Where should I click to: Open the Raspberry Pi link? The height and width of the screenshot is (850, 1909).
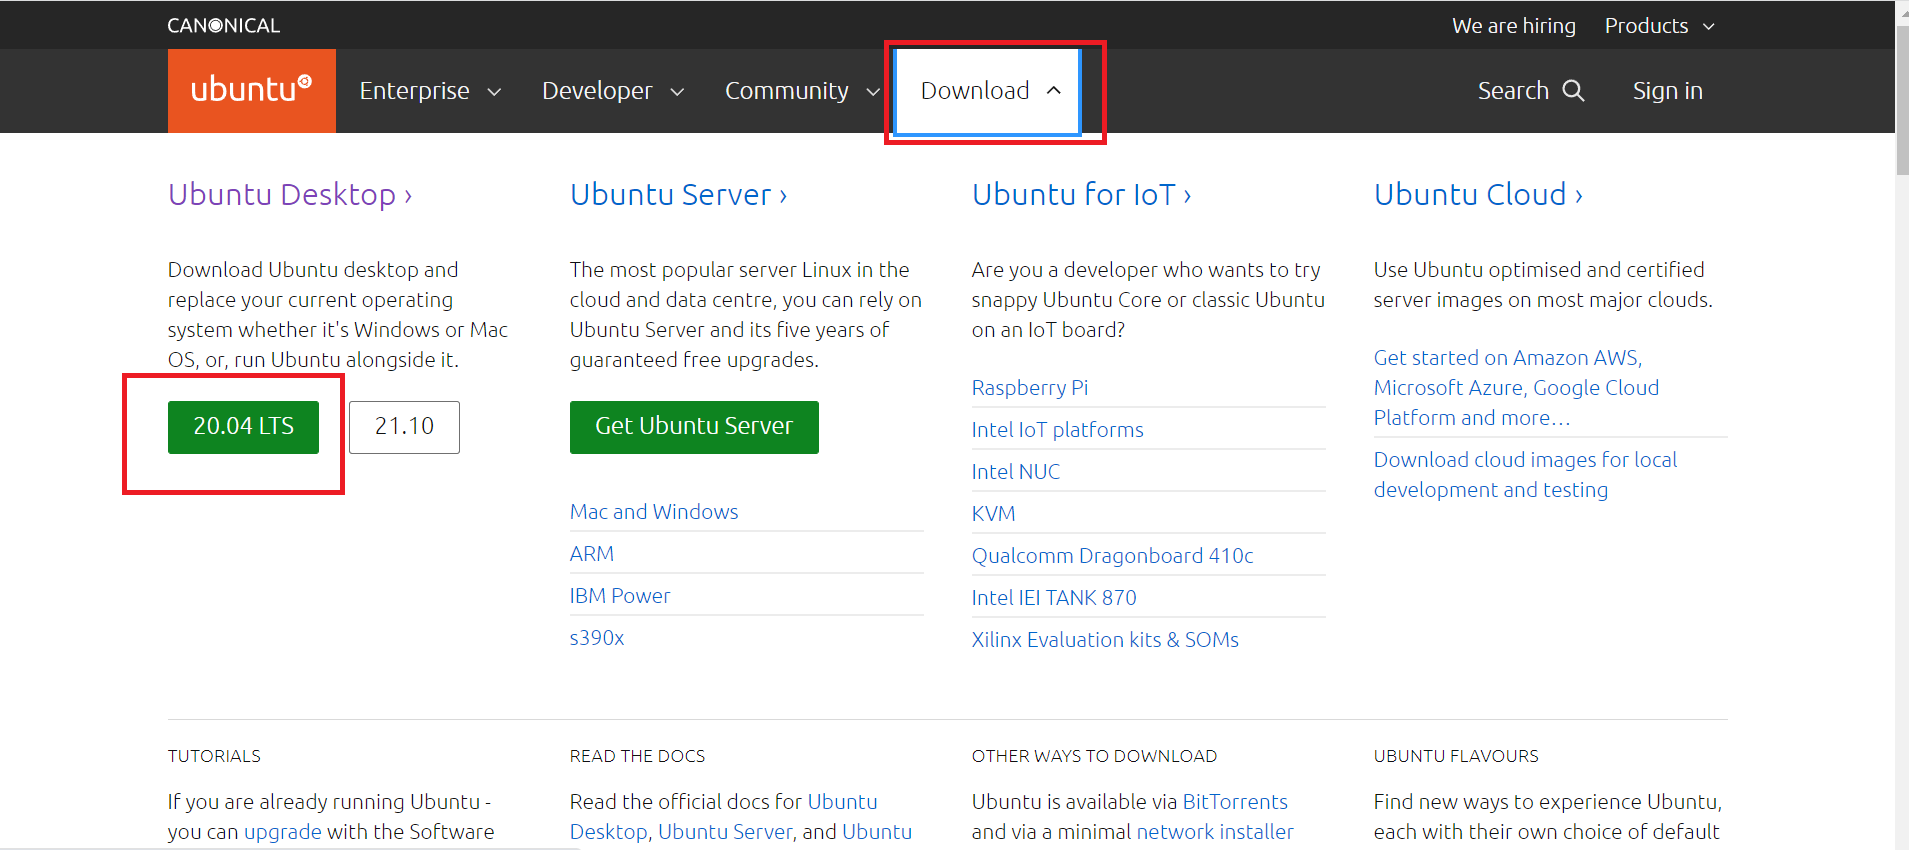pyautogui.click(x=1029, y=388)
